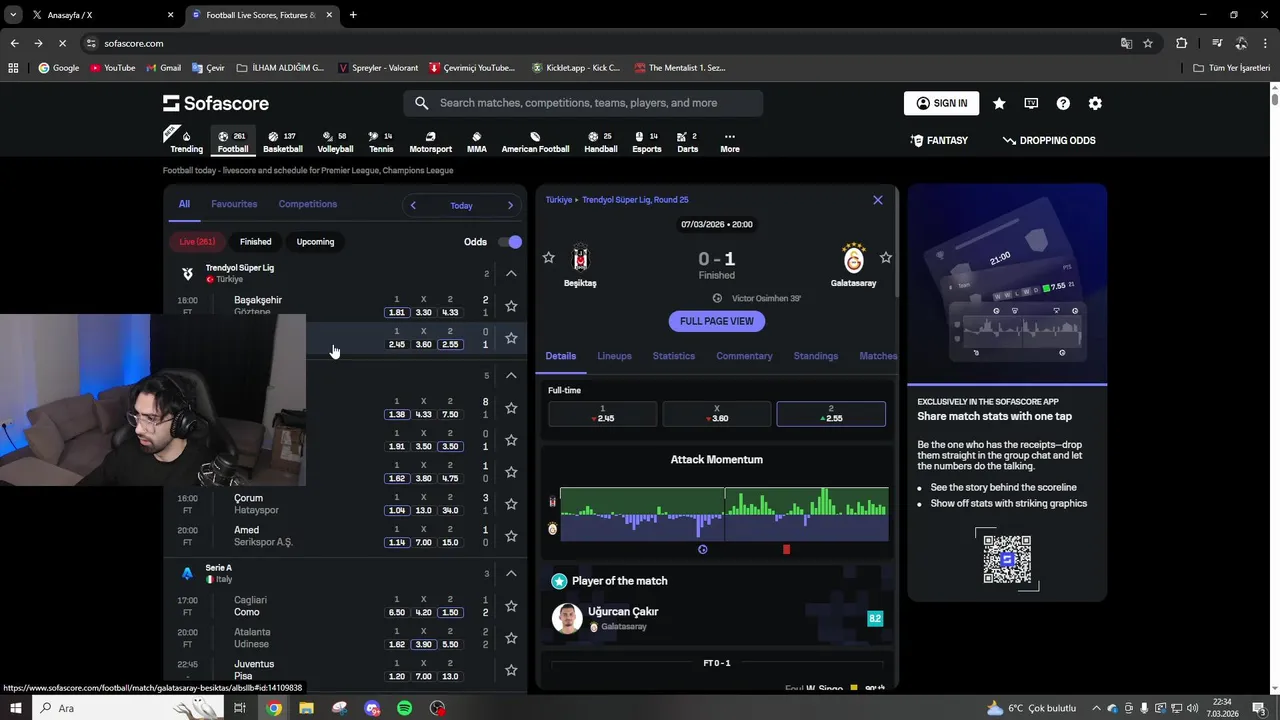Open Chrome media control icon

[1217, 43]
